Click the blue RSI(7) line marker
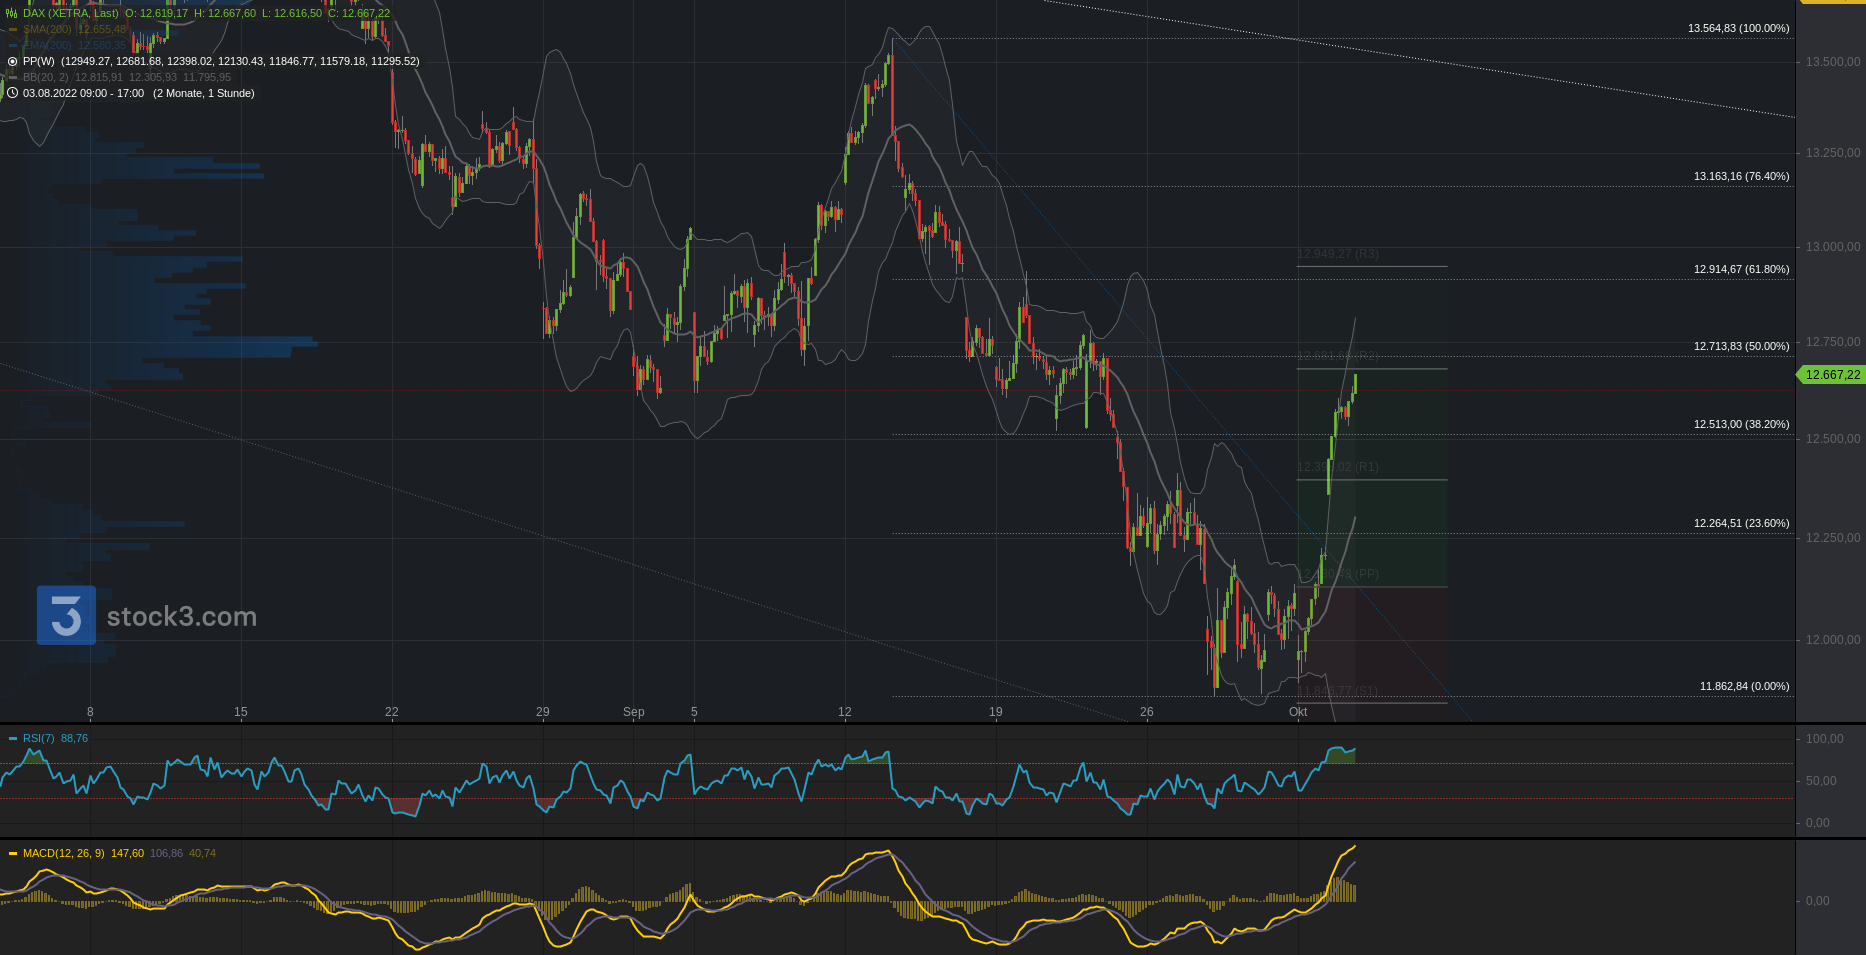 [x=13, y=738]
